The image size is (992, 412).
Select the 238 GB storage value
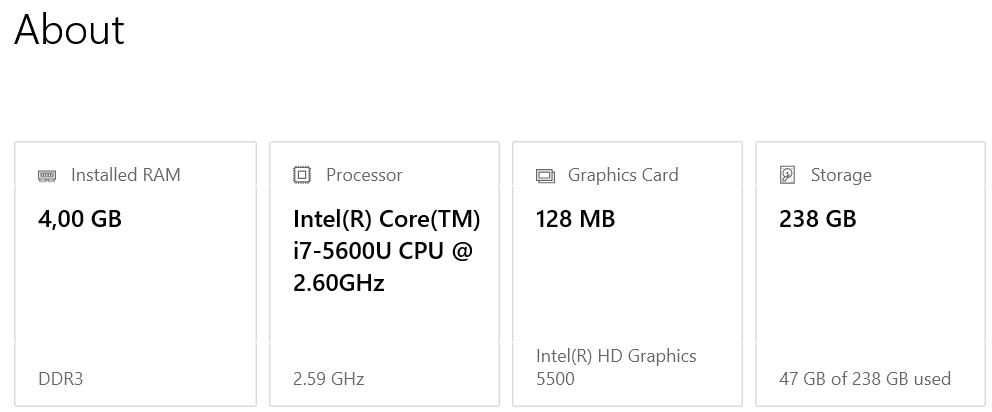817,219
